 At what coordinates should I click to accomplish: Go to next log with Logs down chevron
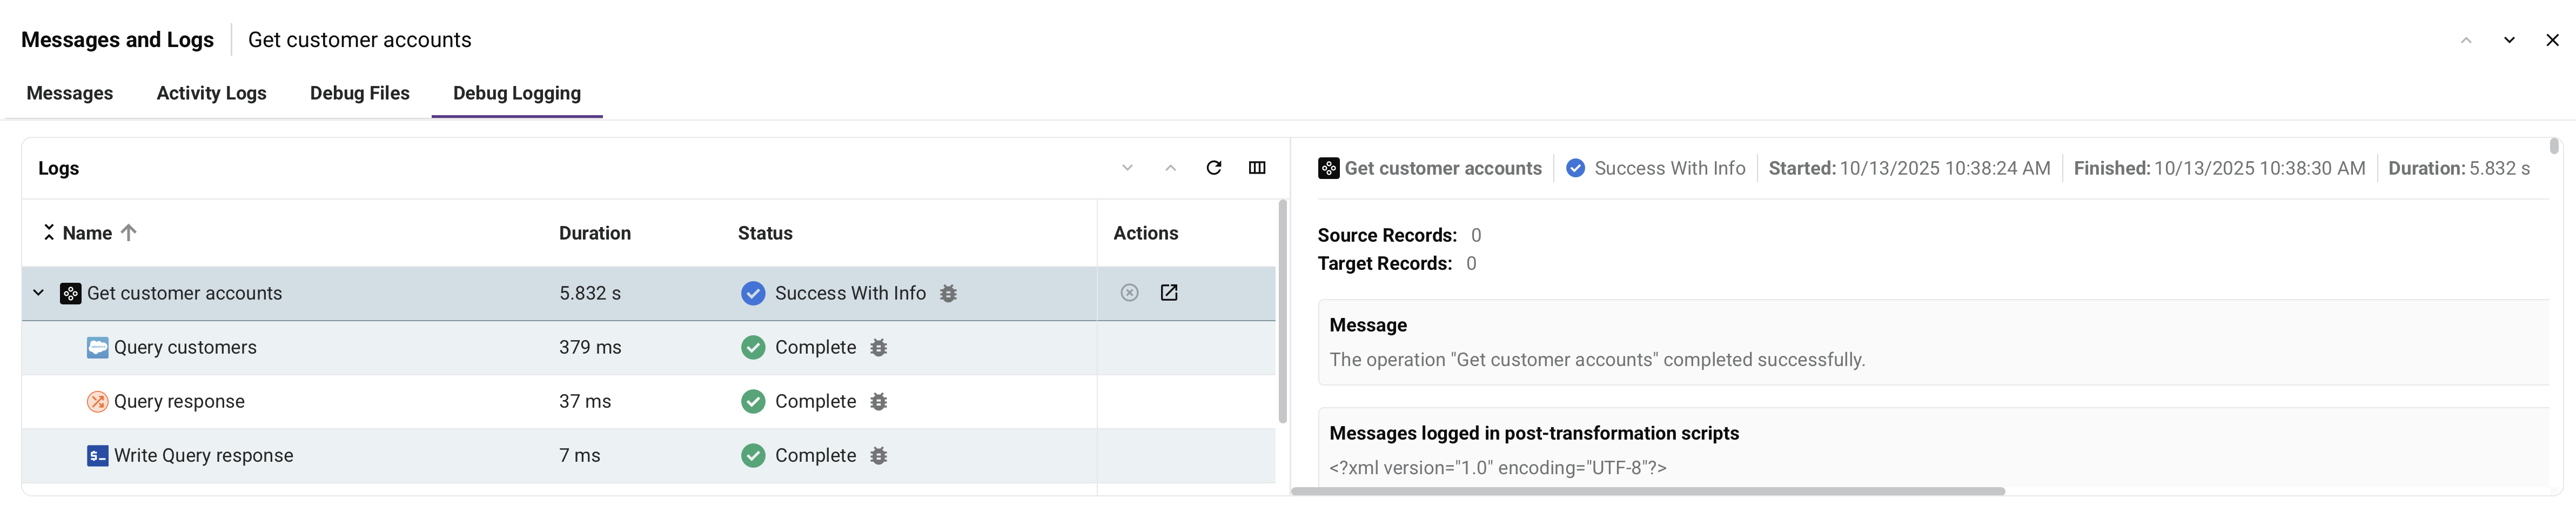1127,168
